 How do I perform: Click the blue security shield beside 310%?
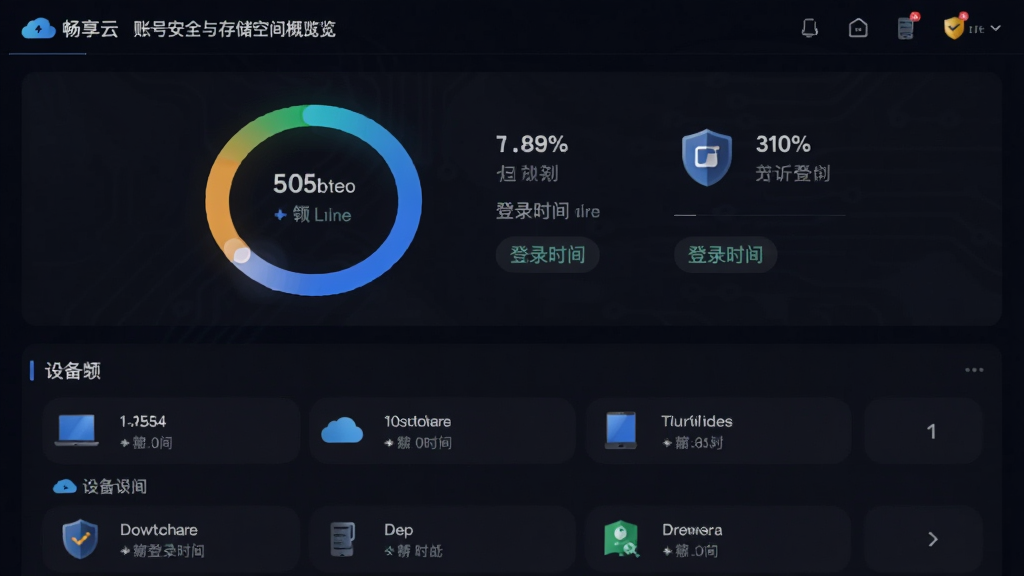707,157
